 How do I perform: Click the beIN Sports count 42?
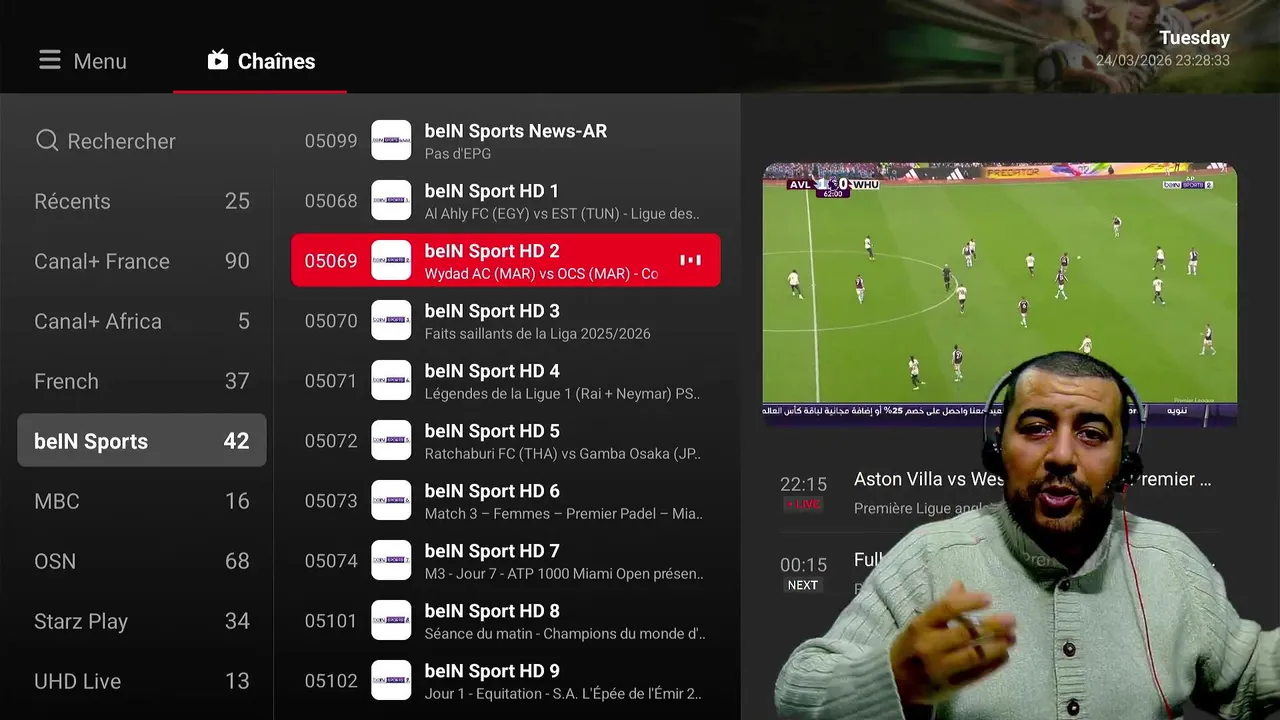(x=236, y=441)
